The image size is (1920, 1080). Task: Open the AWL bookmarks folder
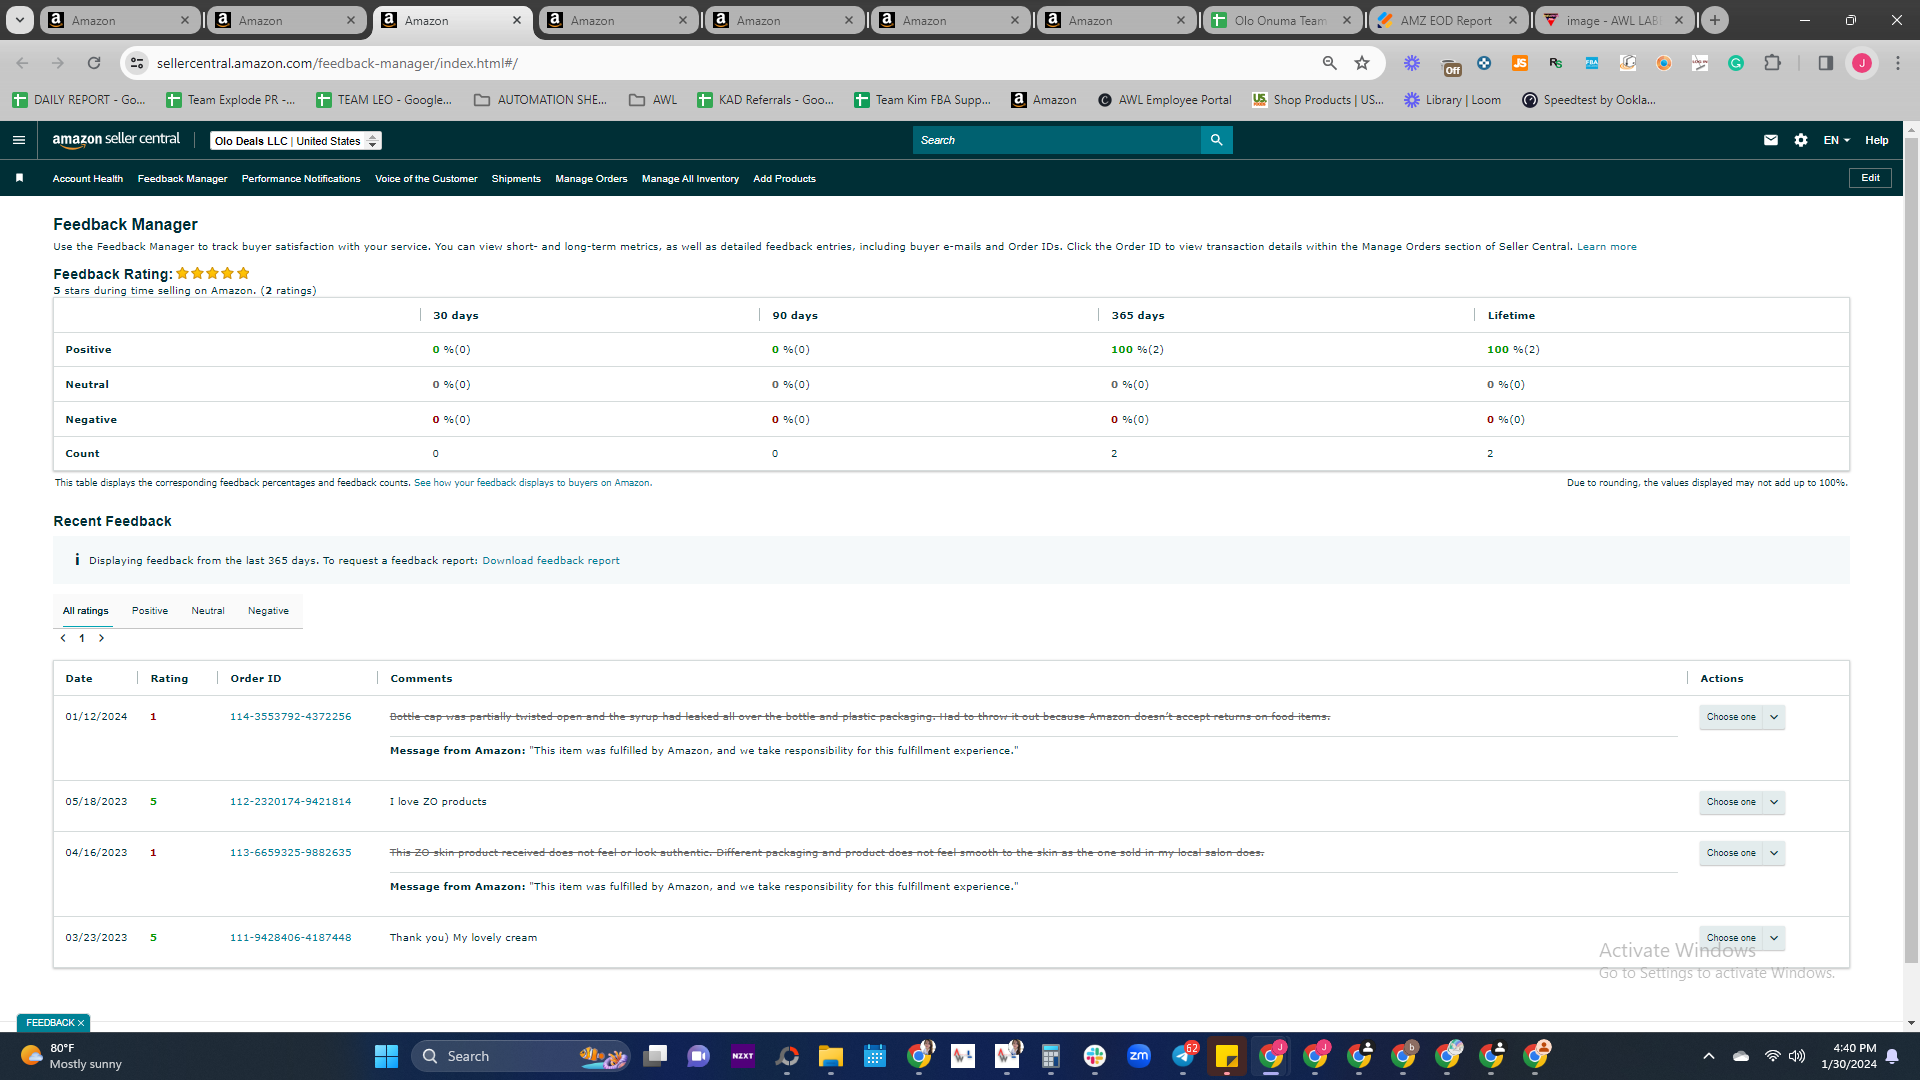[x=653, y=100]
